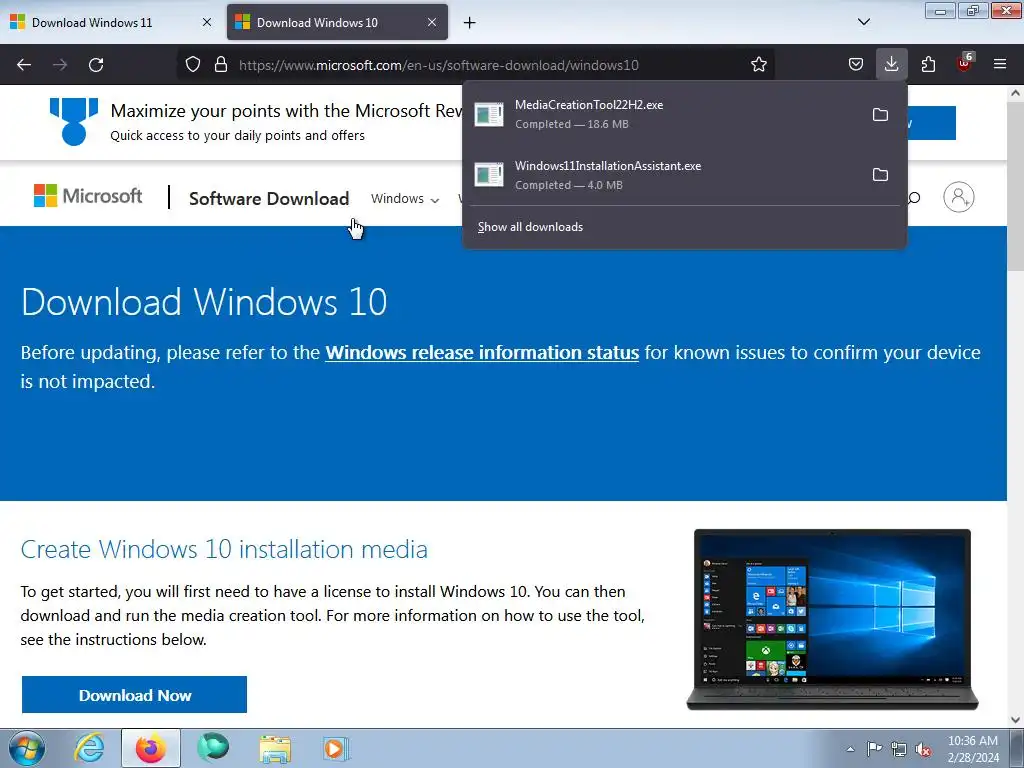This screenshot has height=768, width=1024.
Task: Select the Download Windows 10 tab
Action: pos(337,22)
